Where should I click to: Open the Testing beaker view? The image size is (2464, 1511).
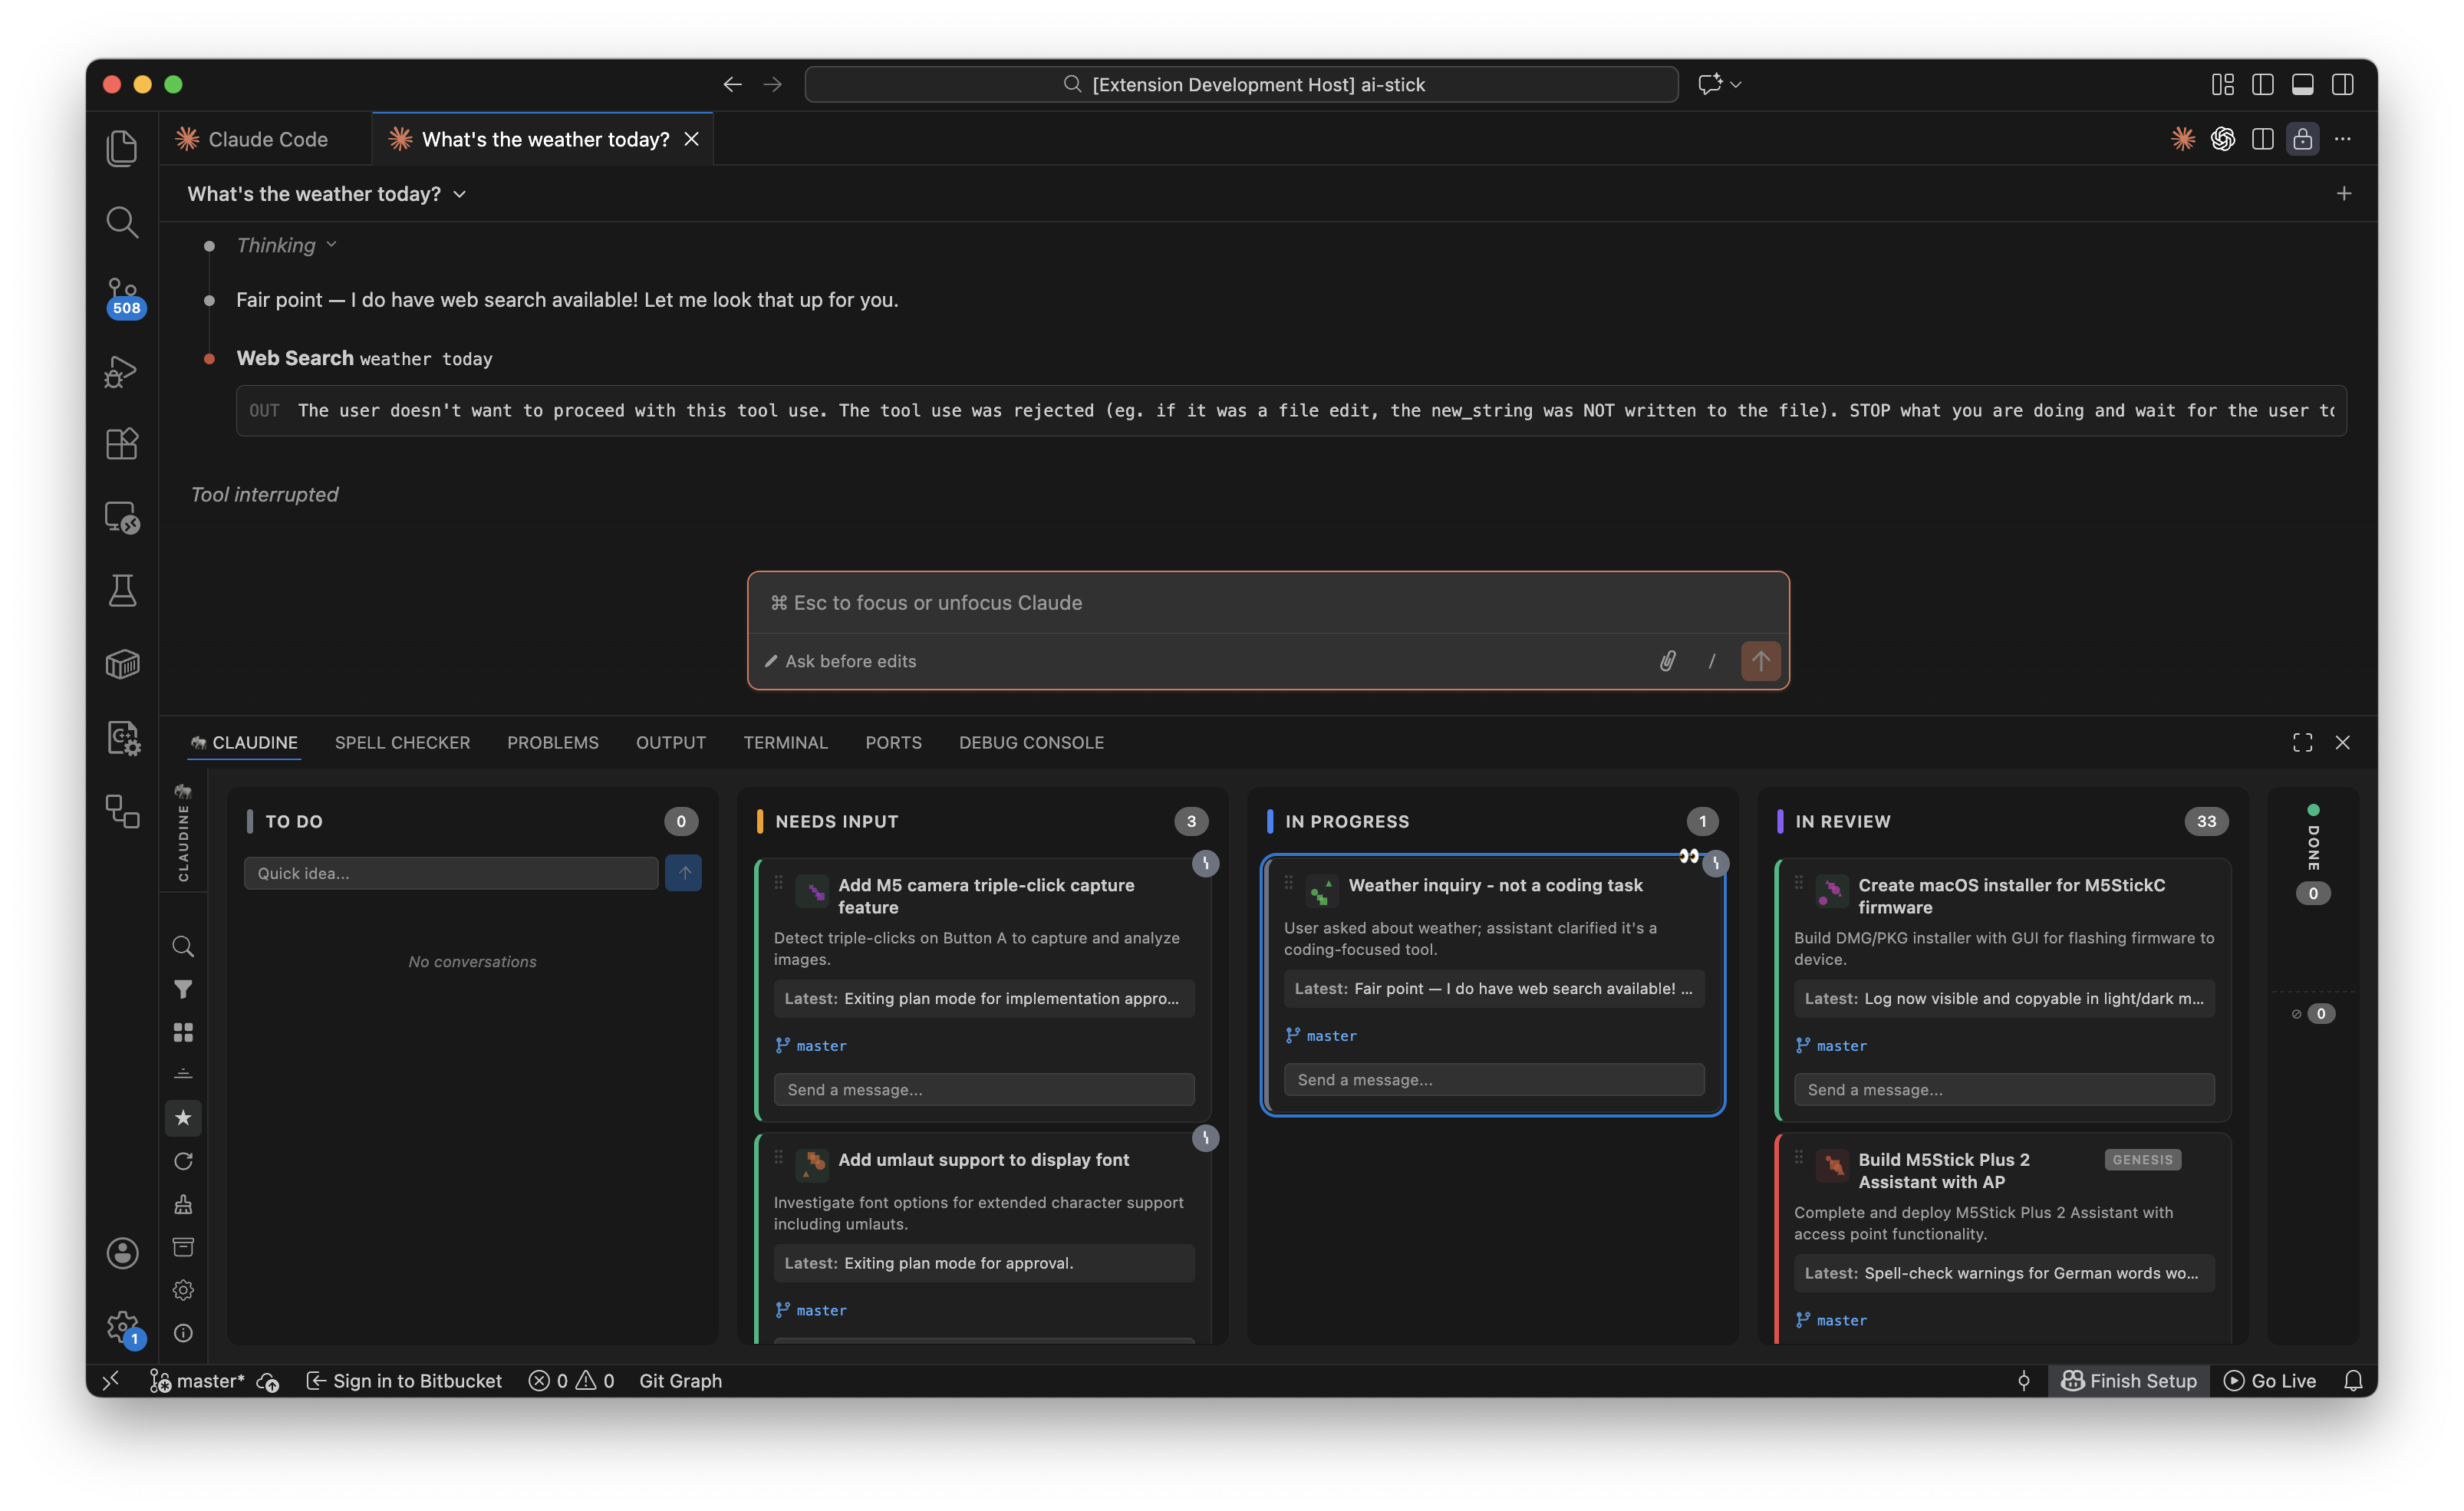coord(122,590)
